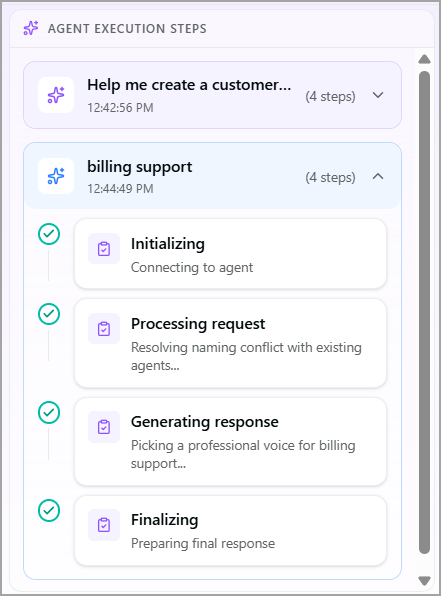Screen dimensions: 441x596
Task: Click the scrollbar down arrow
Action: coord(424,581)
